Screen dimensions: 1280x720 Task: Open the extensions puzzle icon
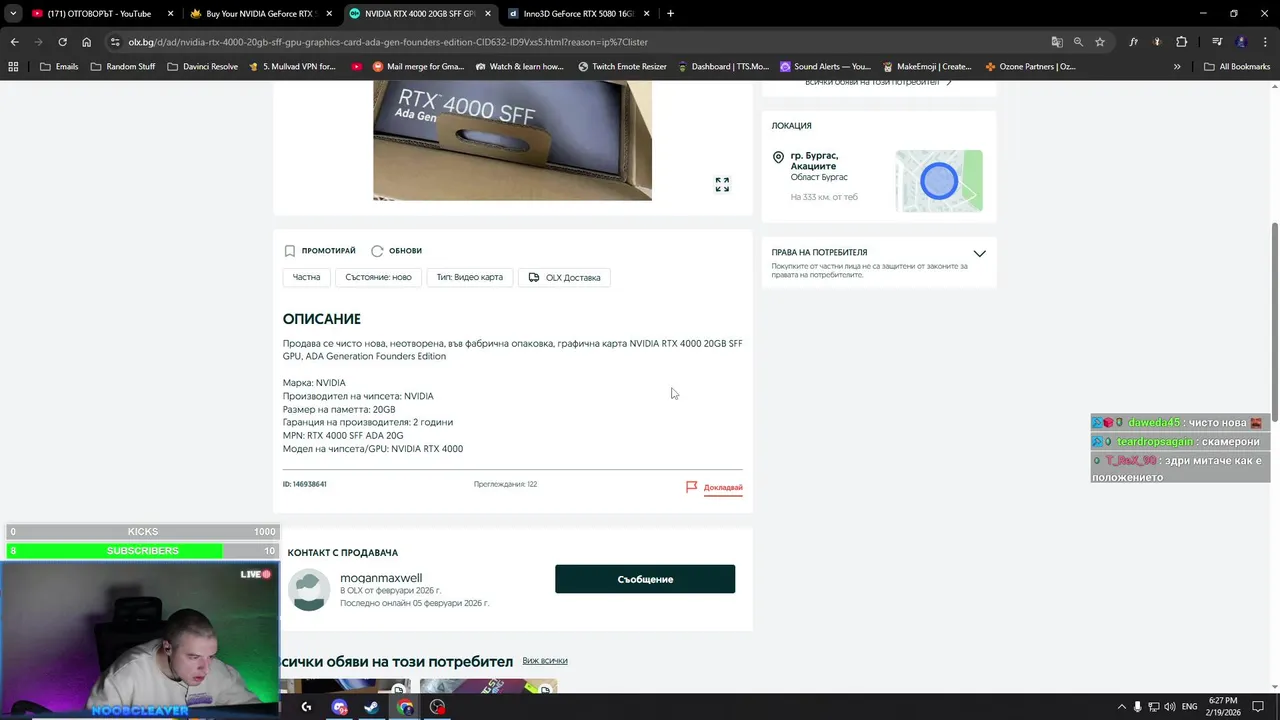pyautogui.click(x=1181, y=42)
